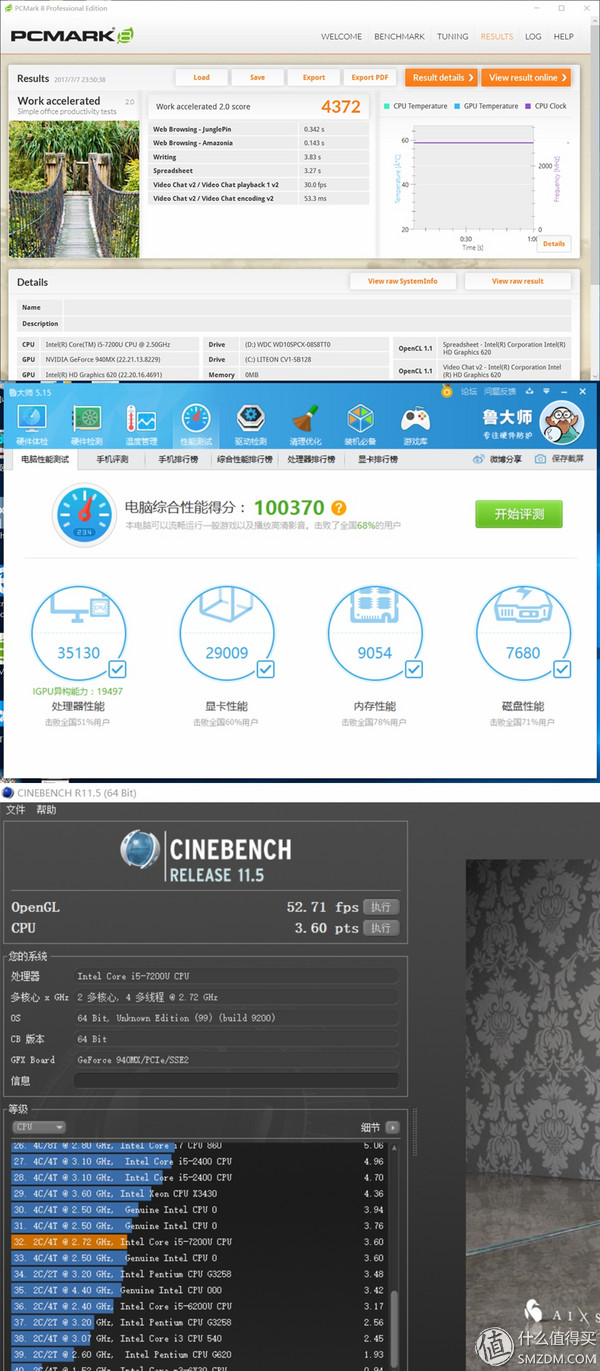Click View raw SystemInfo button

tap(403, 281)
